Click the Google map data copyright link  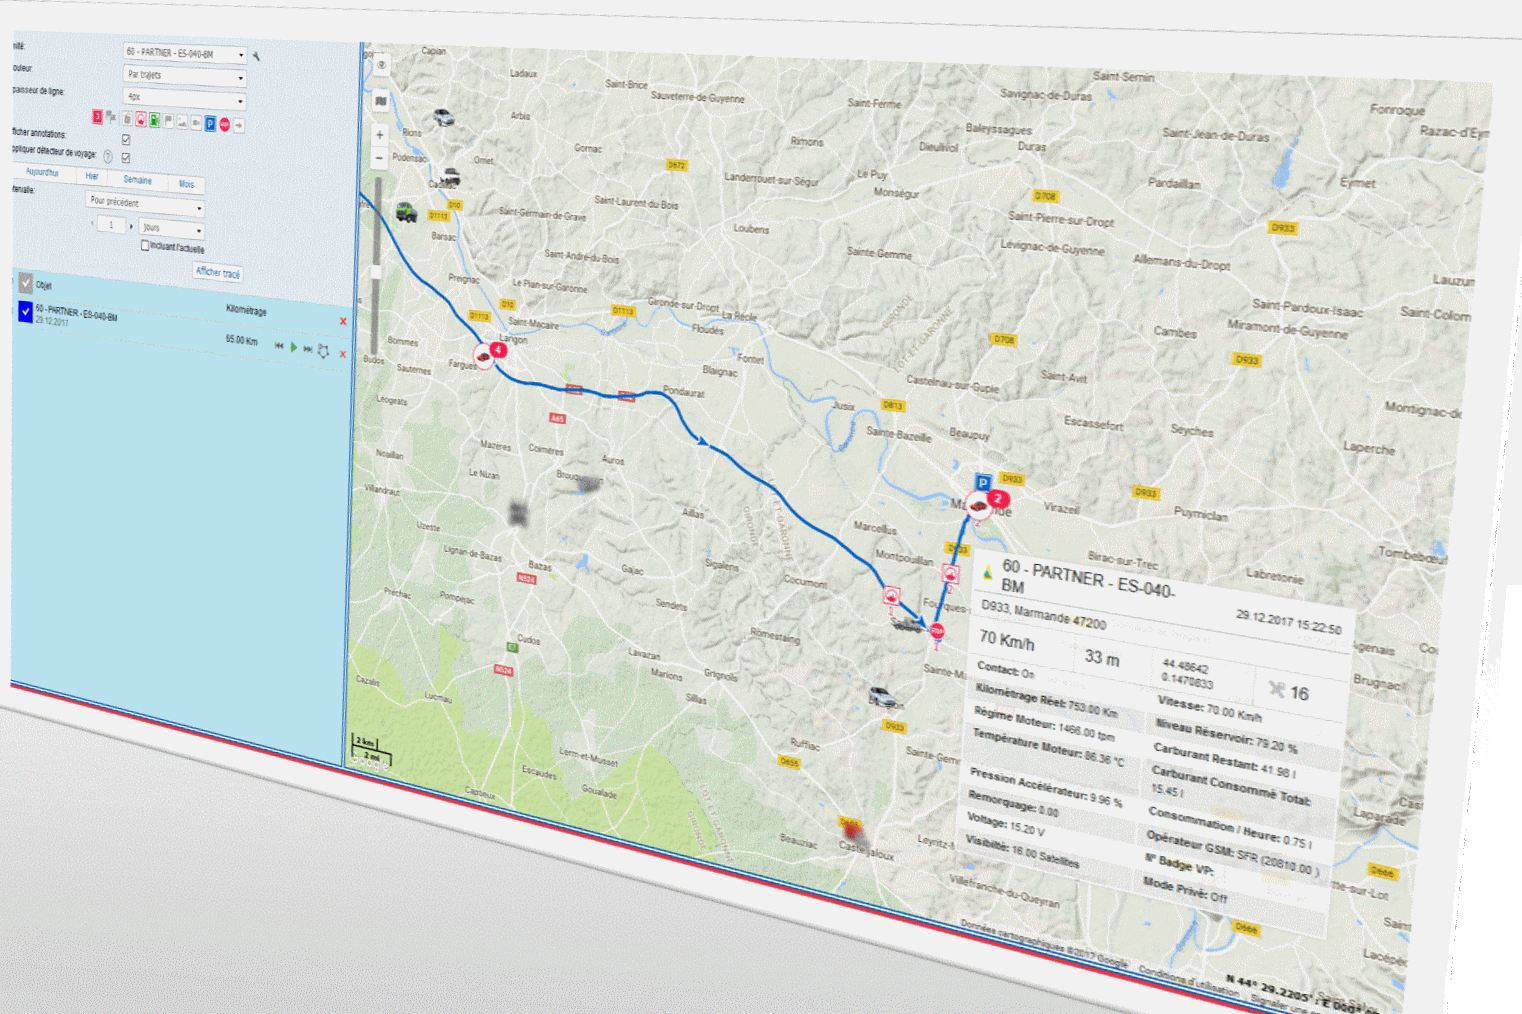tap(1042, 943)
